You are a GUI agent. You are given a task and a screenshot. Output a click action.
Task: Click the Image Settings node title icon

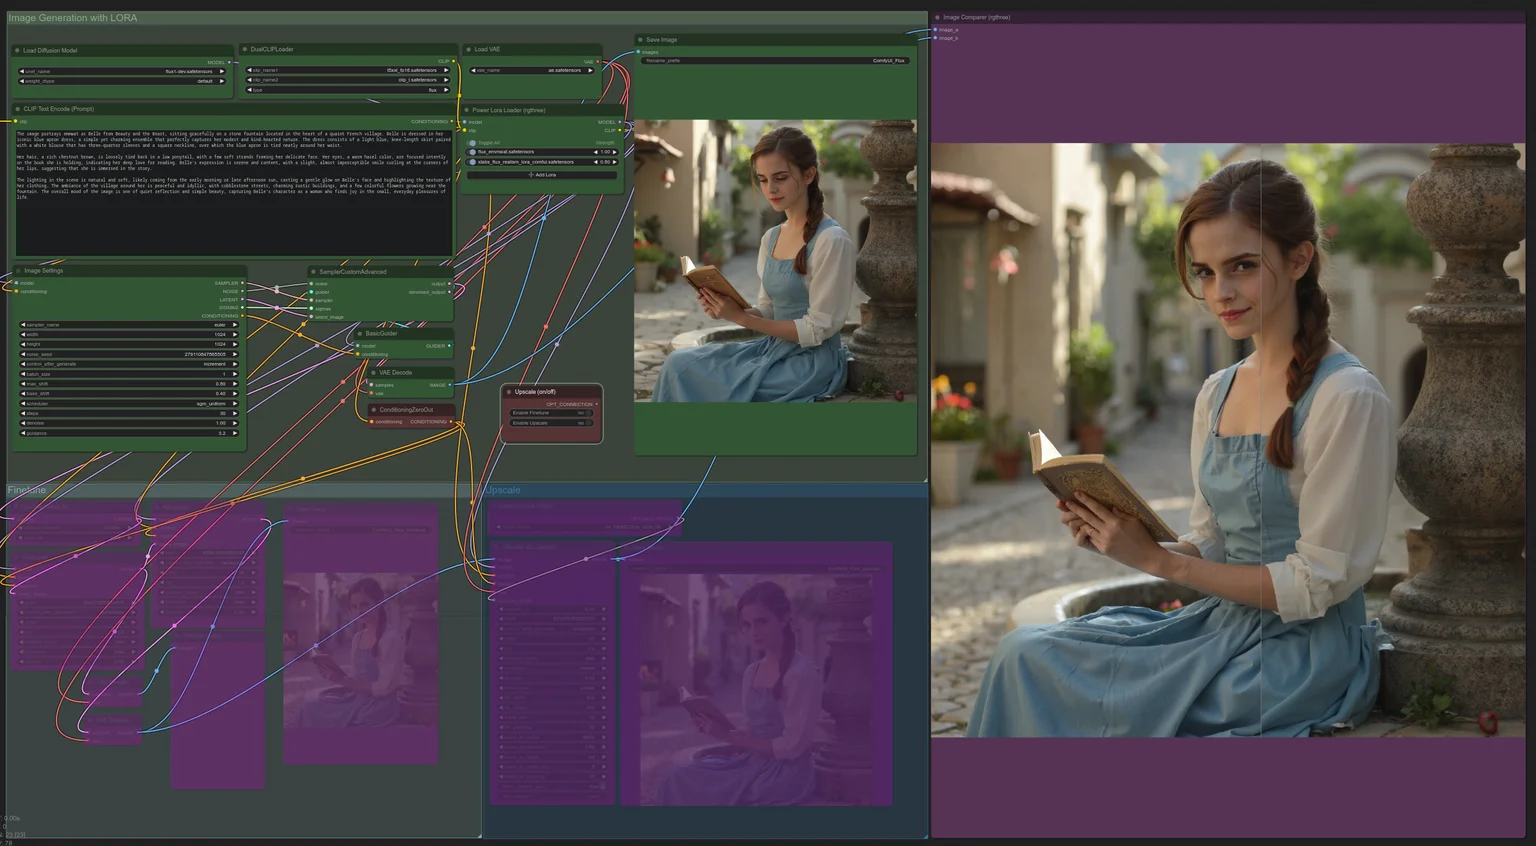(18, 271)
